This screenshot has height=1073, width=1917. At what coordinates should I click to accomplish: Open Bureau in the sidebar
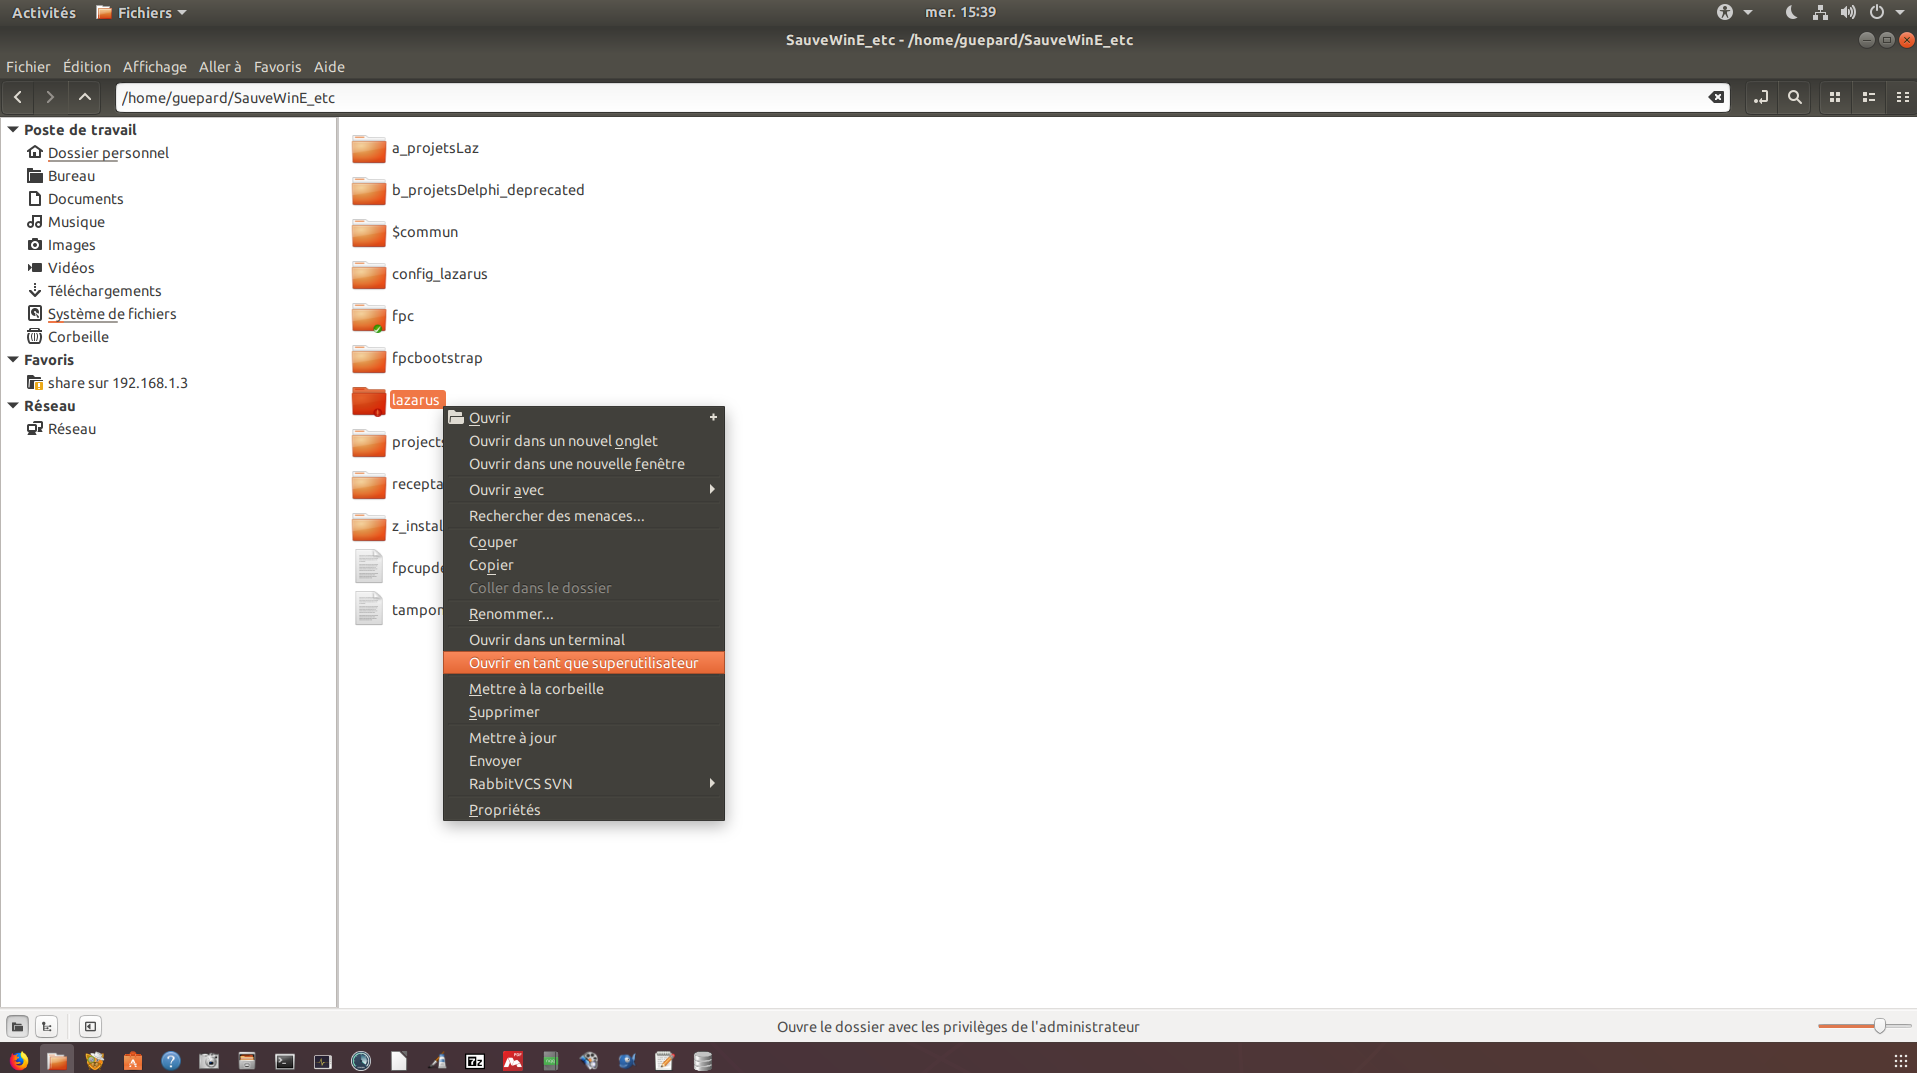(71, 176)
